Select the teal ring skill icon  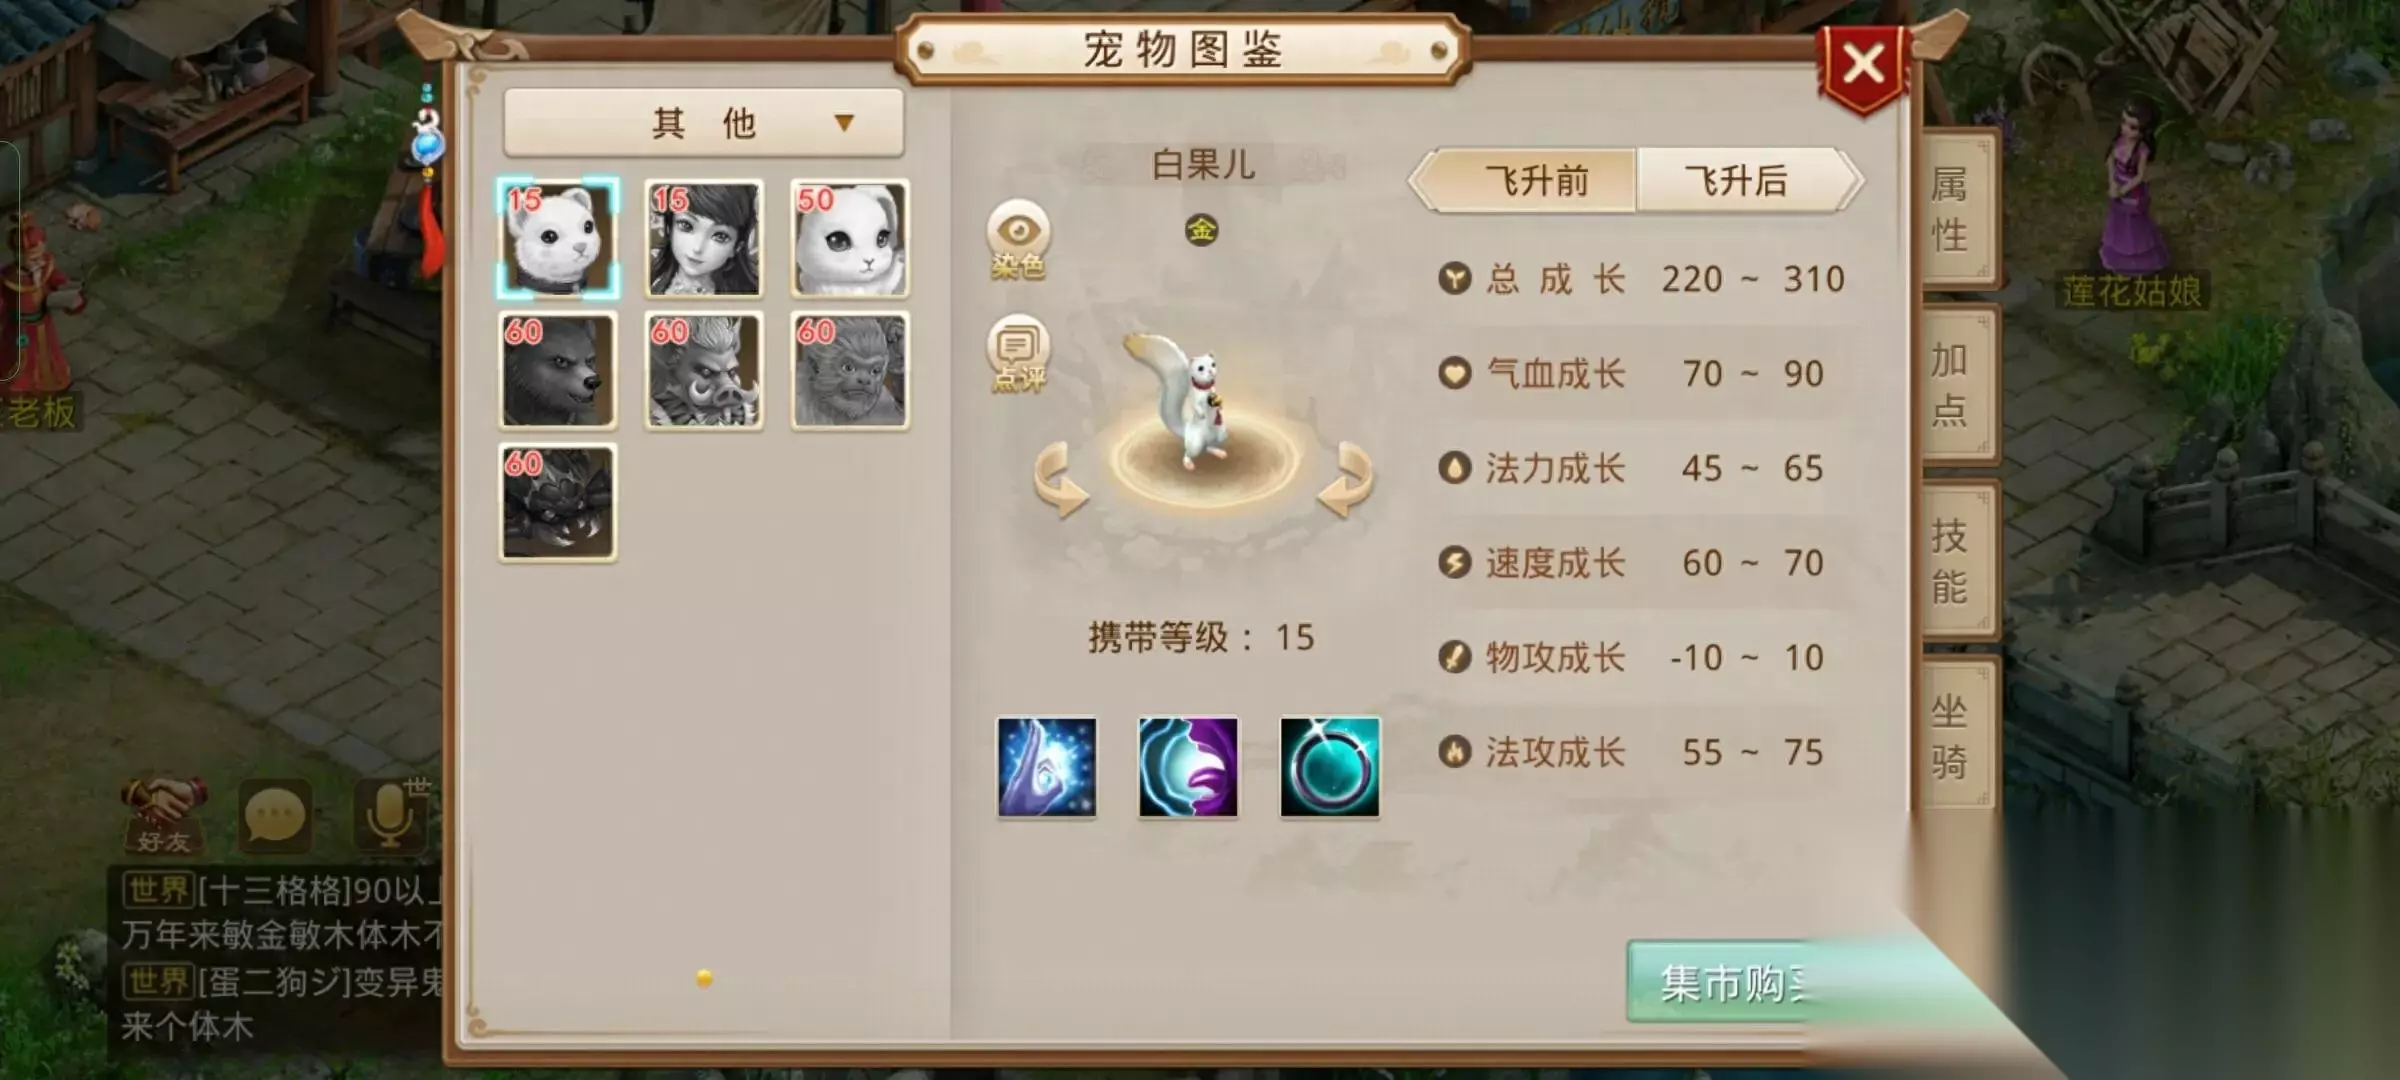(x=1330, y=768)
